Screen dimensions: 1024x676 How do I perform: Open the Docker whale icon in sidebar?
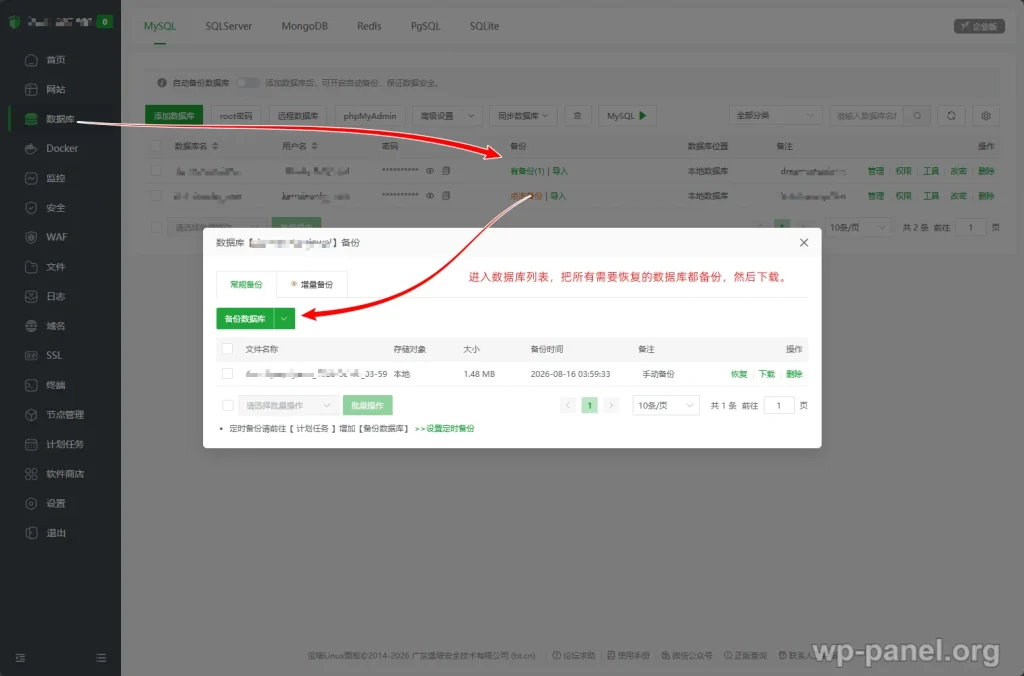point(31,148)
